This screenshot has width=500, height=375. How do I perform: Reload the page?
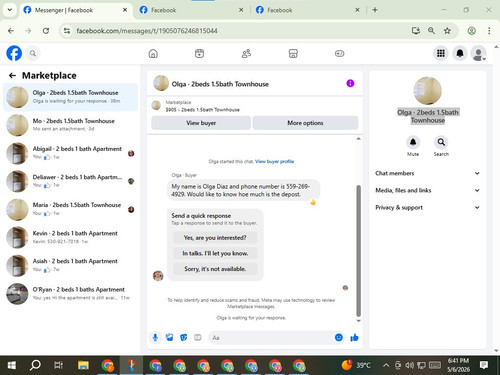(46, 31)
